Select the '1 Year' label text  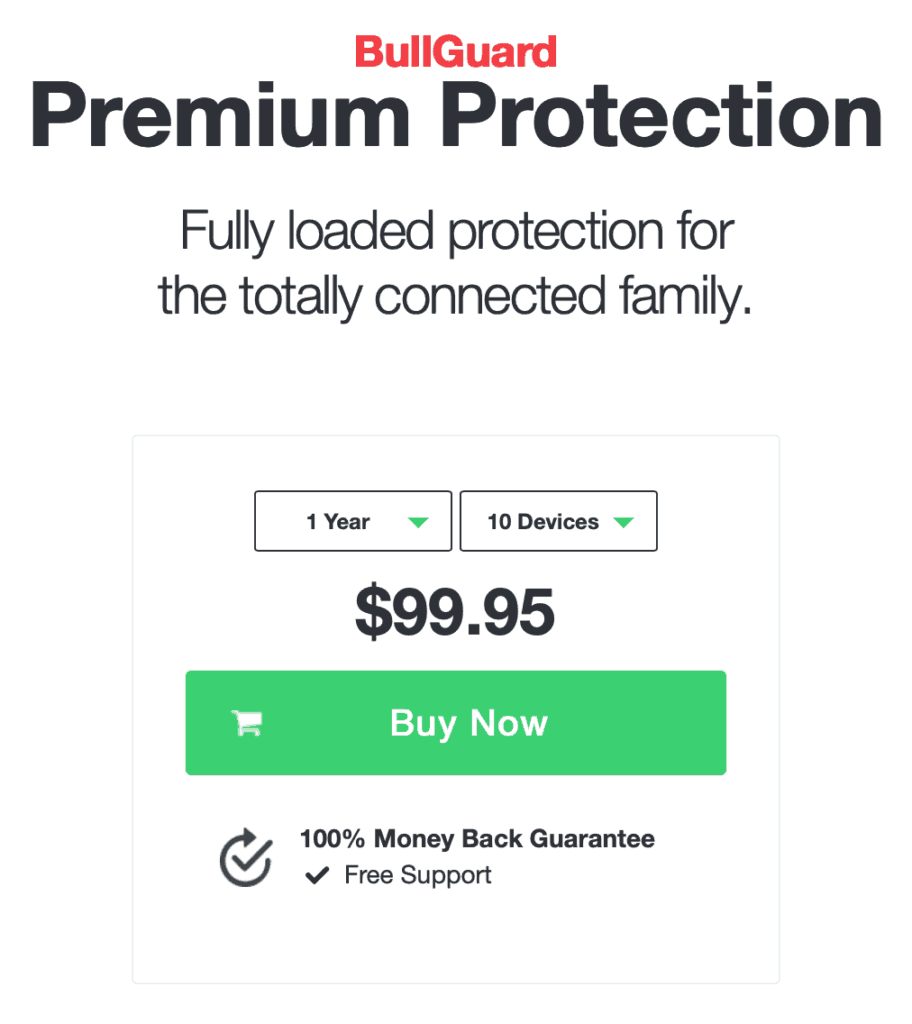338,522
